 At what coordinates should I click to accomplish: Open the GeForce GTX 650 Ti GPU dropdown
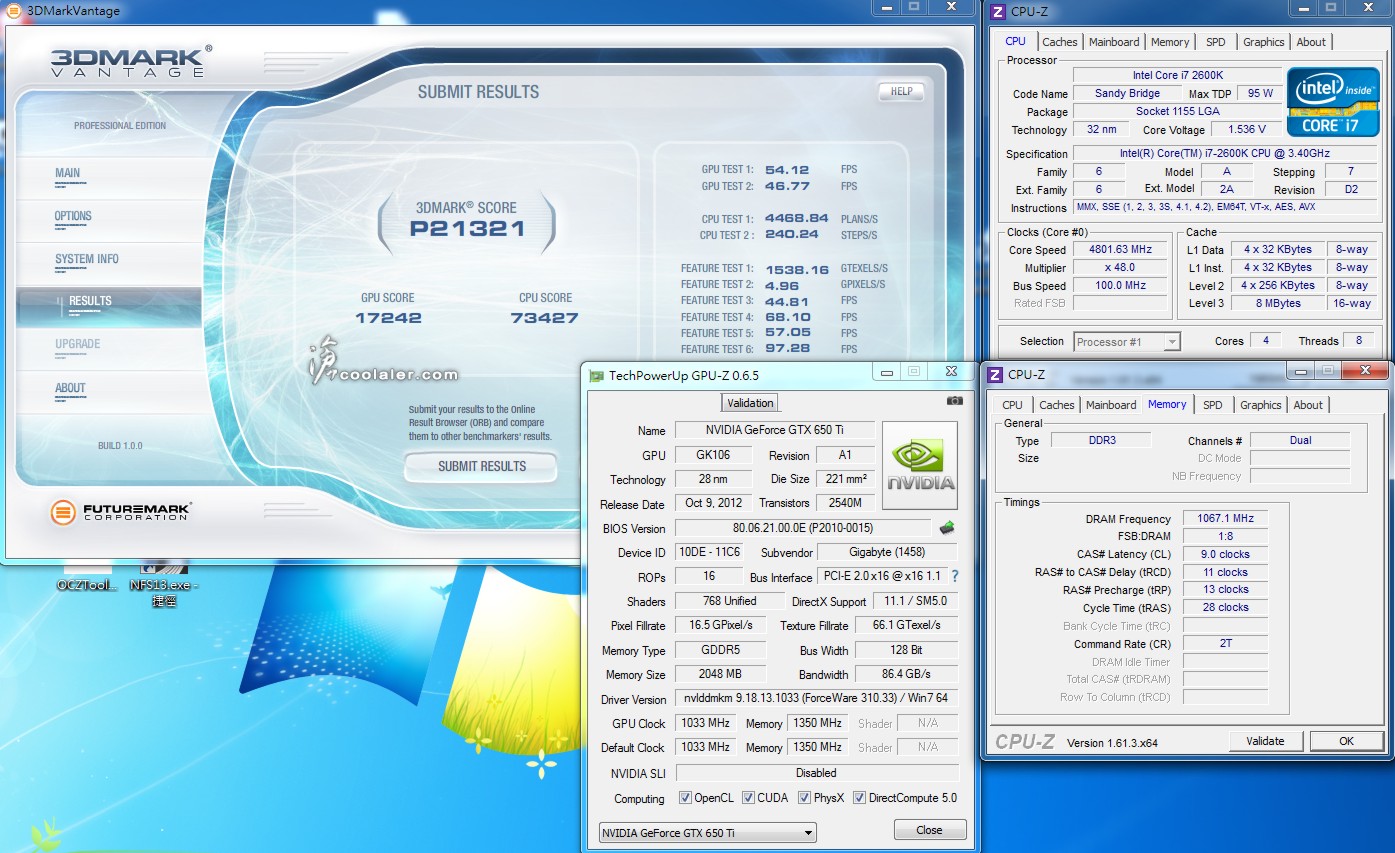(x=708, y=833)
